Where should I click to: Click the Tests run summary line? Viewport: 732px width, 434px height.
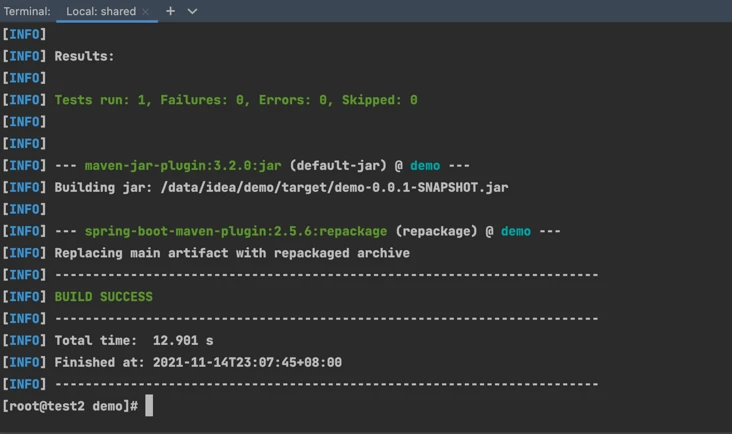click(236, 100)
